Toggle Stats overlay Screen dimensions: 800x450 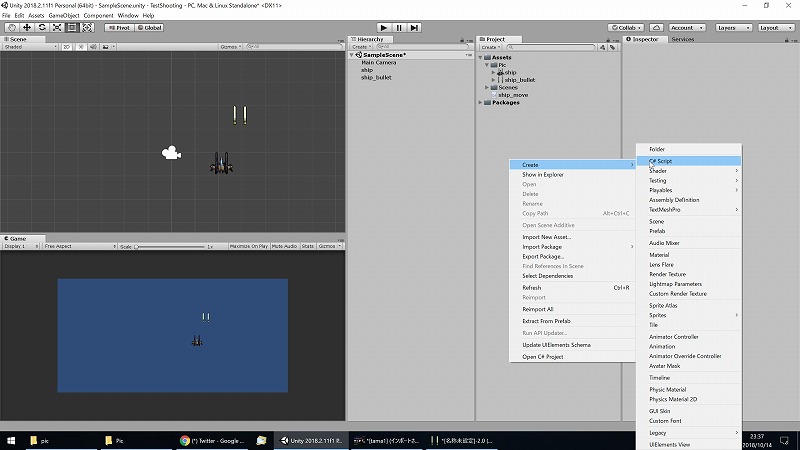click(x=308, y=246)
